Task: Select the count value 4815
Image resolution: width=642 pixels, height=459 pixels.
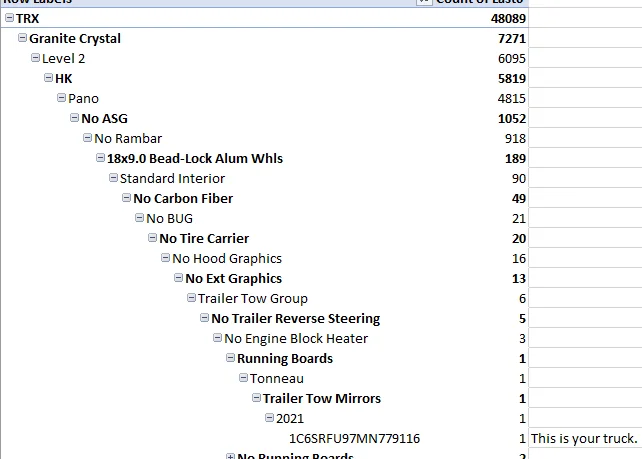Action: tap(512, 99)
